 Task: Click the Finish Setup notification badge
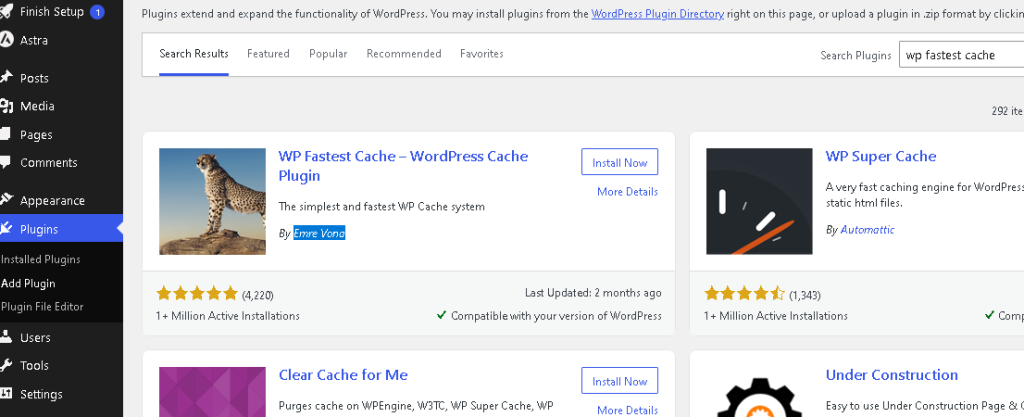[x=97, y=12]
